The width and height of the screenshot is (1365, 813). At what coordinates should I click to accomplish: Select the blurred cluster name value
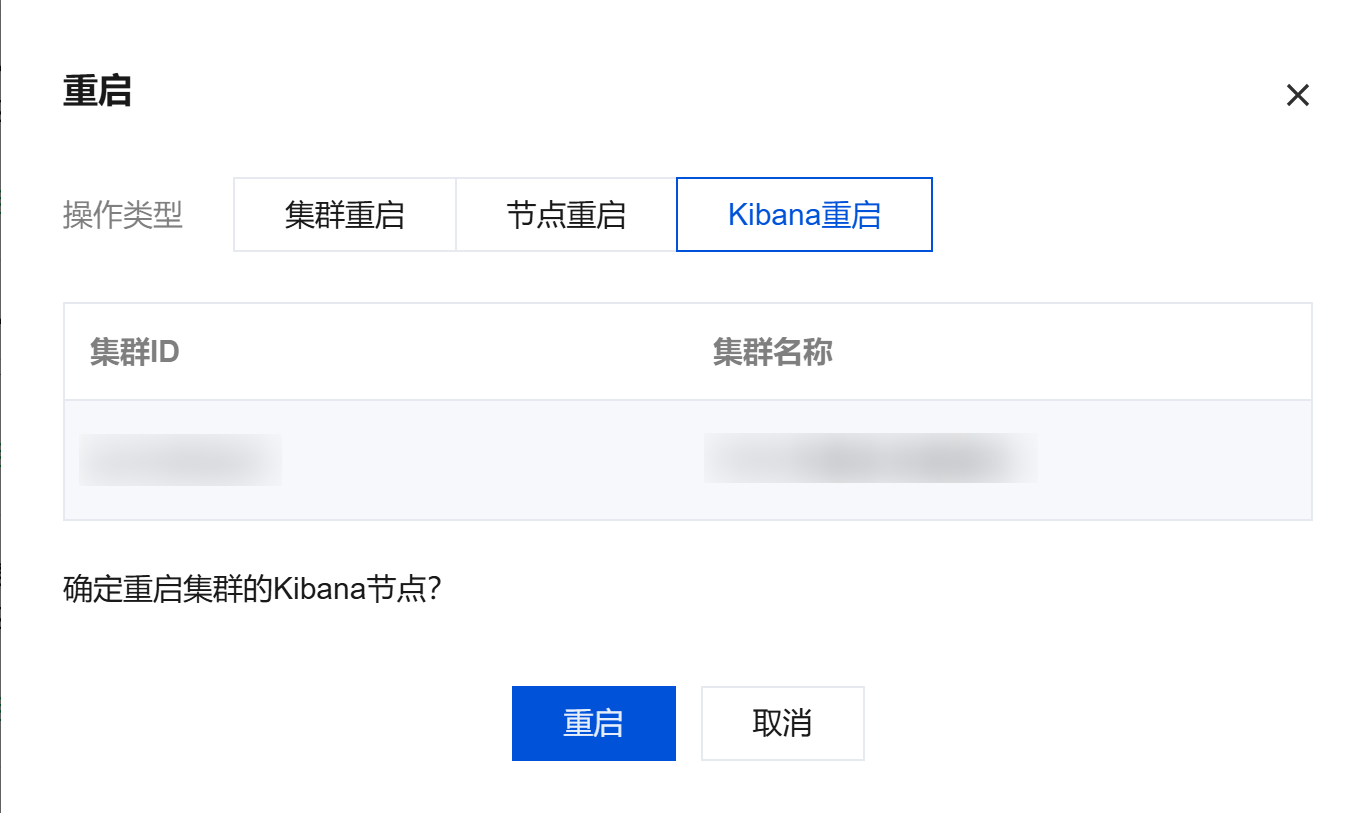coord(870,458)
